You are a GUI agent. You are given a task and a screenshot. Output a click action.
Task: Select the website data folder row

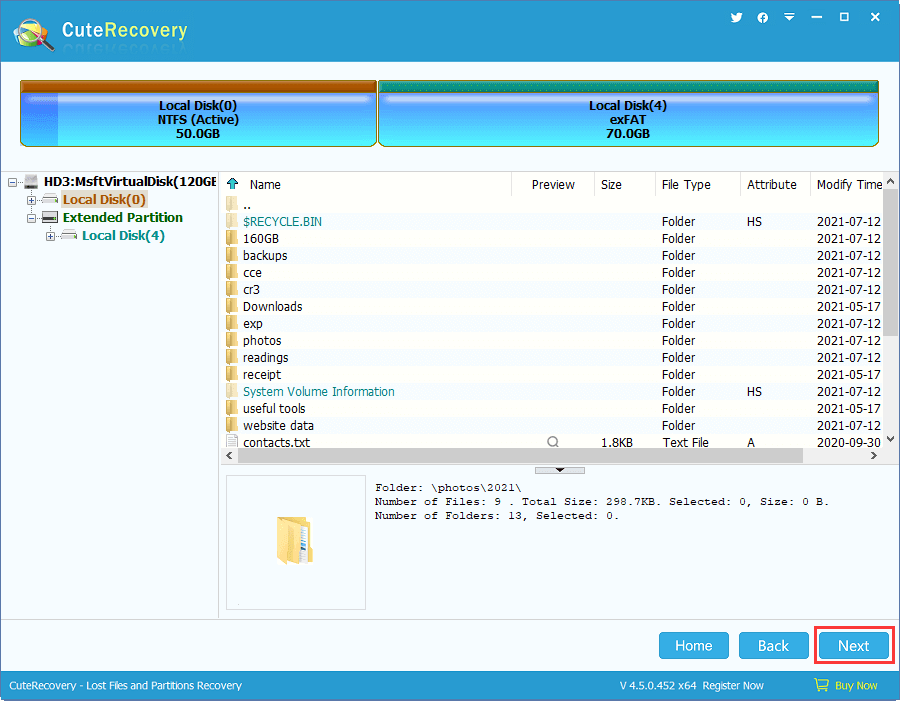pyautogui.click(x=553, y=425)
